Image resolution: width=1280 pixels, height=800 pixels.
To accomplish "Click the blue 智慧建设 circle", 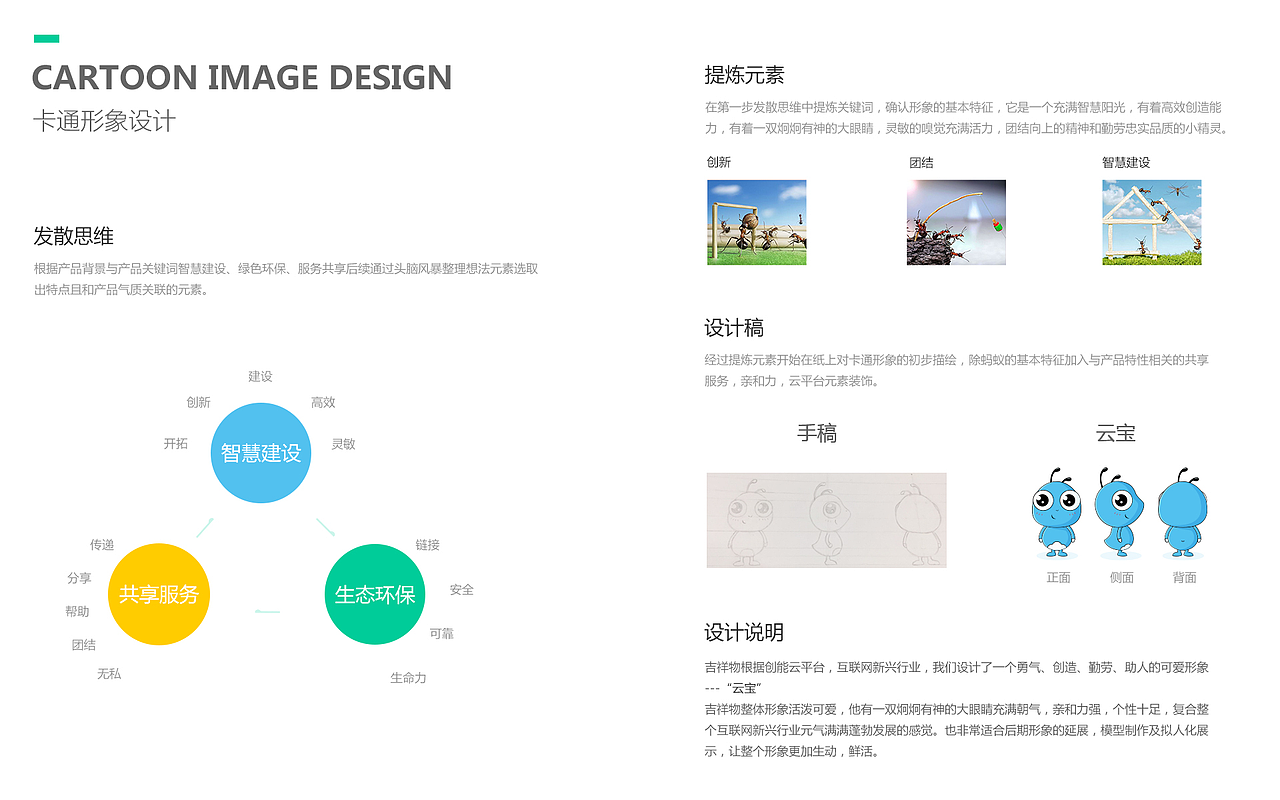I will [x=260, y=452].
